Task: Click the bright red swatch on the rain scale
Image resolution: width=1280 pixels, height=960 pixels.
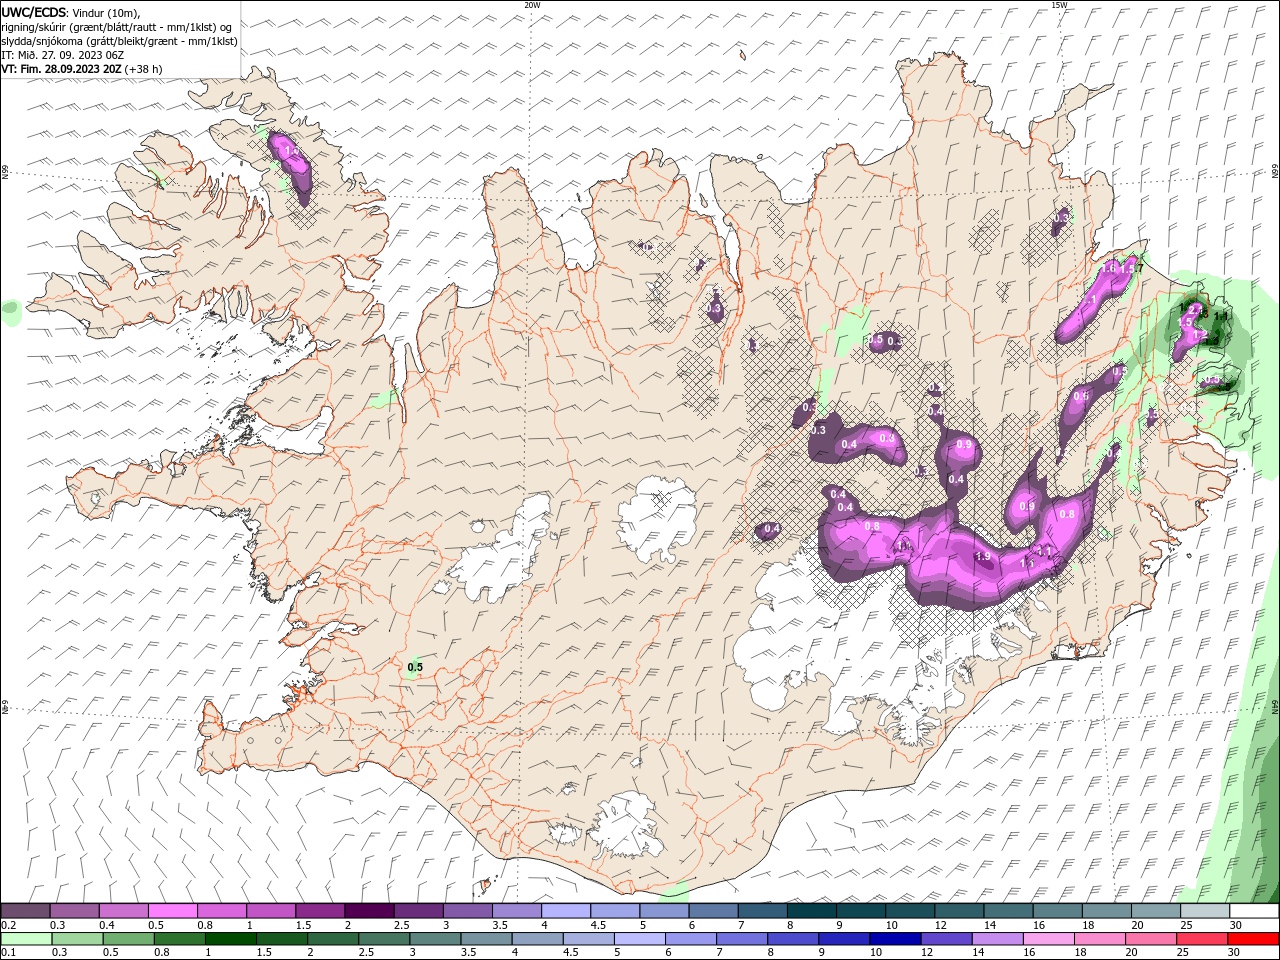Action: coord(1254,939)
